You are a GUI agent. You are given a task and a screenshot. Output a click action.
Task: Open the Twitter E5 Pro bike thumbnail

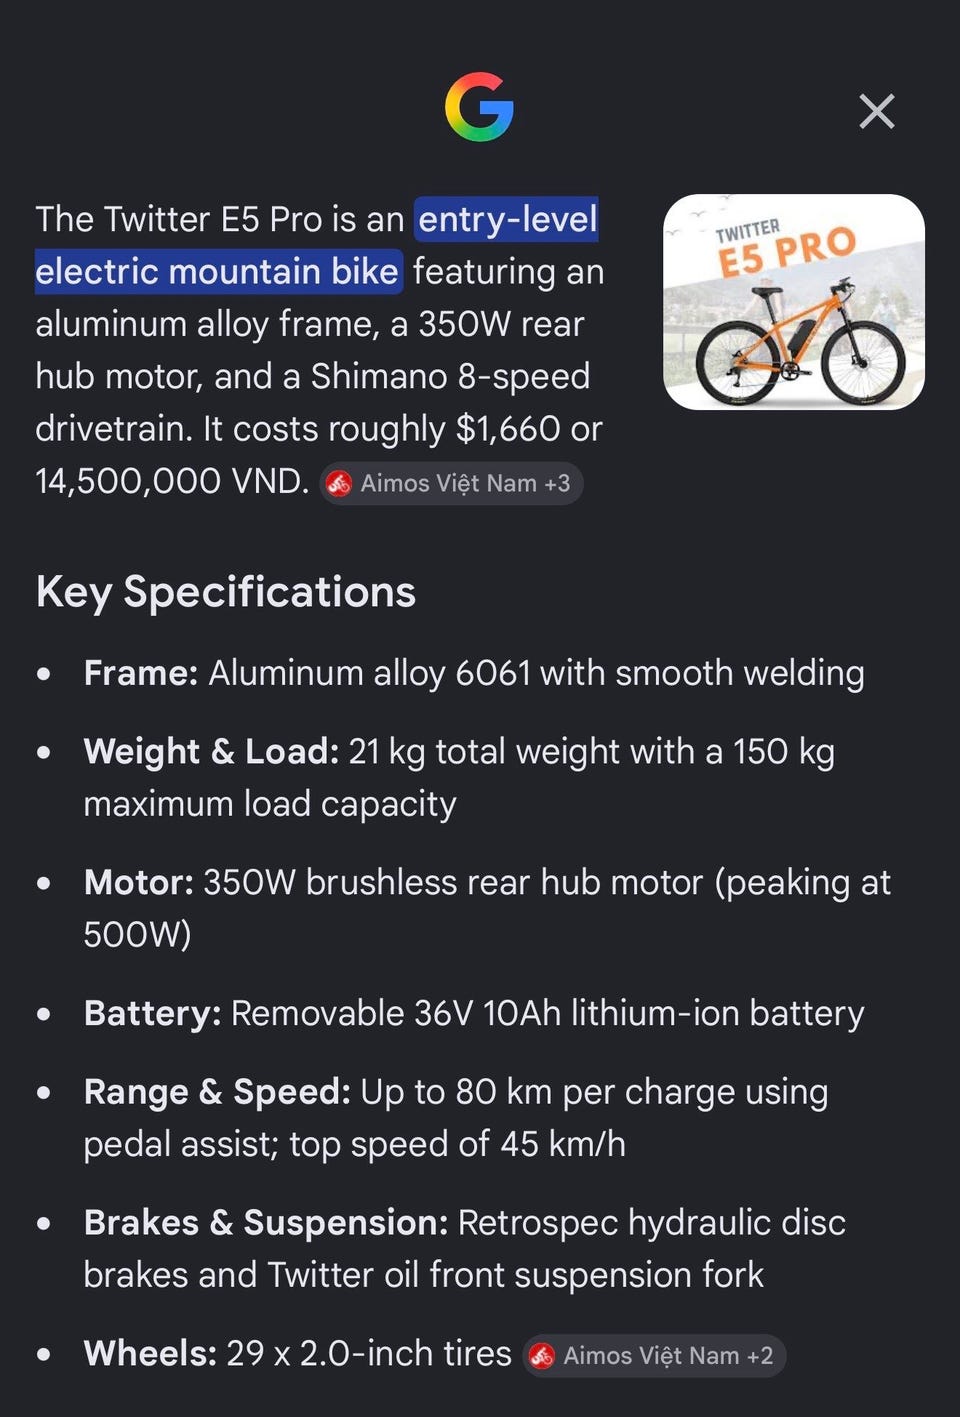pos(794,302)
